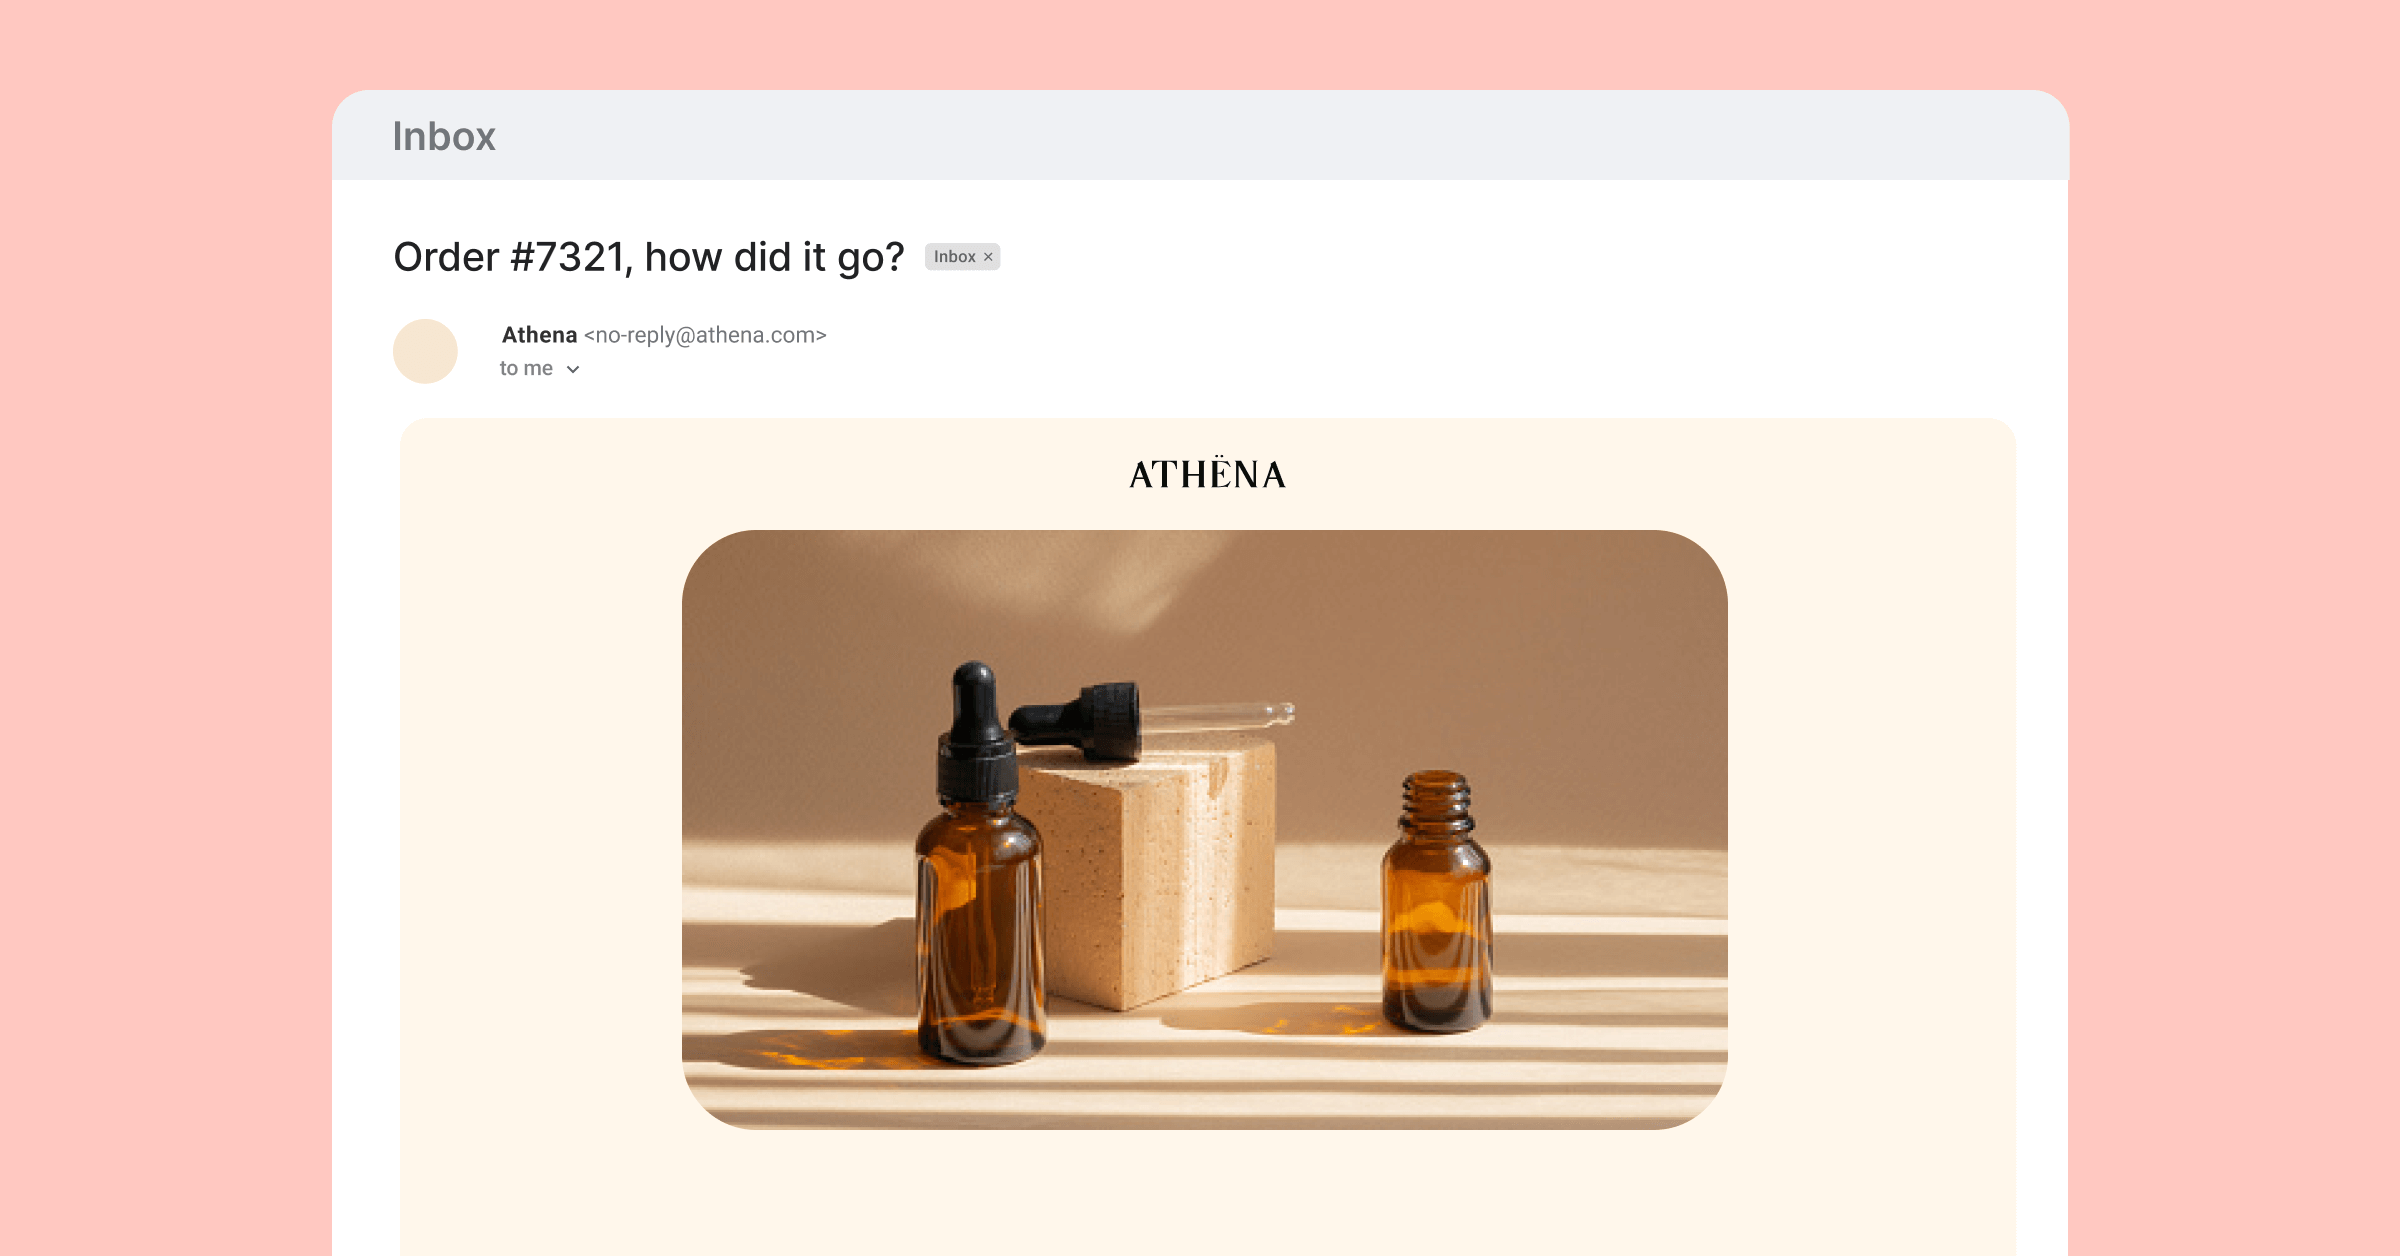
Task: Click the 'to me' recipient text
Action: point(526,368)
